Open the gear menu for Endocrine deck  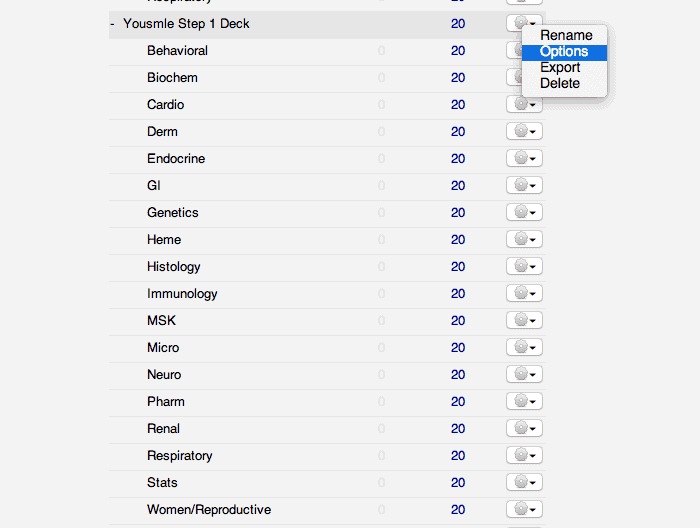click(x=524, y=158)
